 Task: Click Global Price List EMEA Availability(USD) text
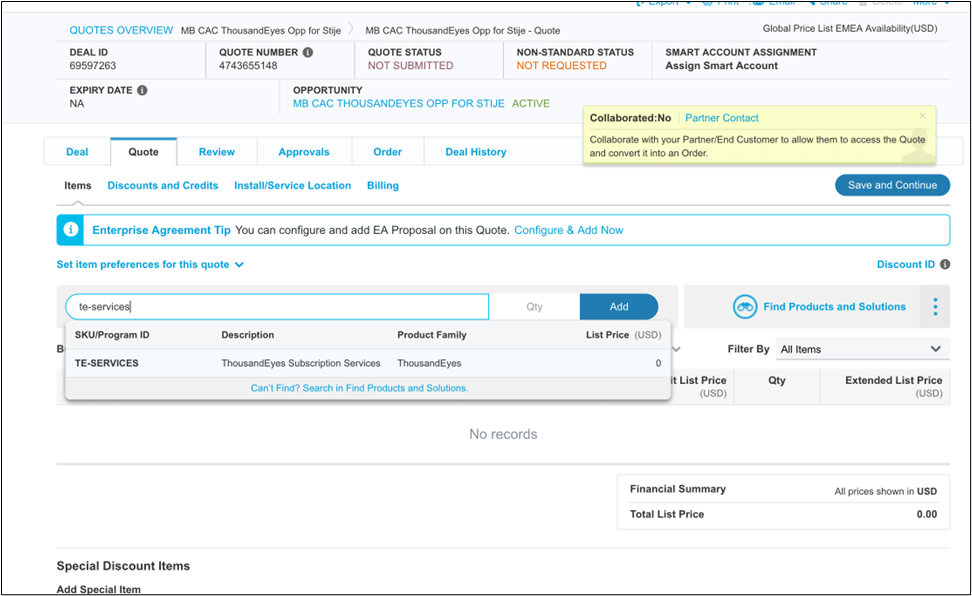850,29
